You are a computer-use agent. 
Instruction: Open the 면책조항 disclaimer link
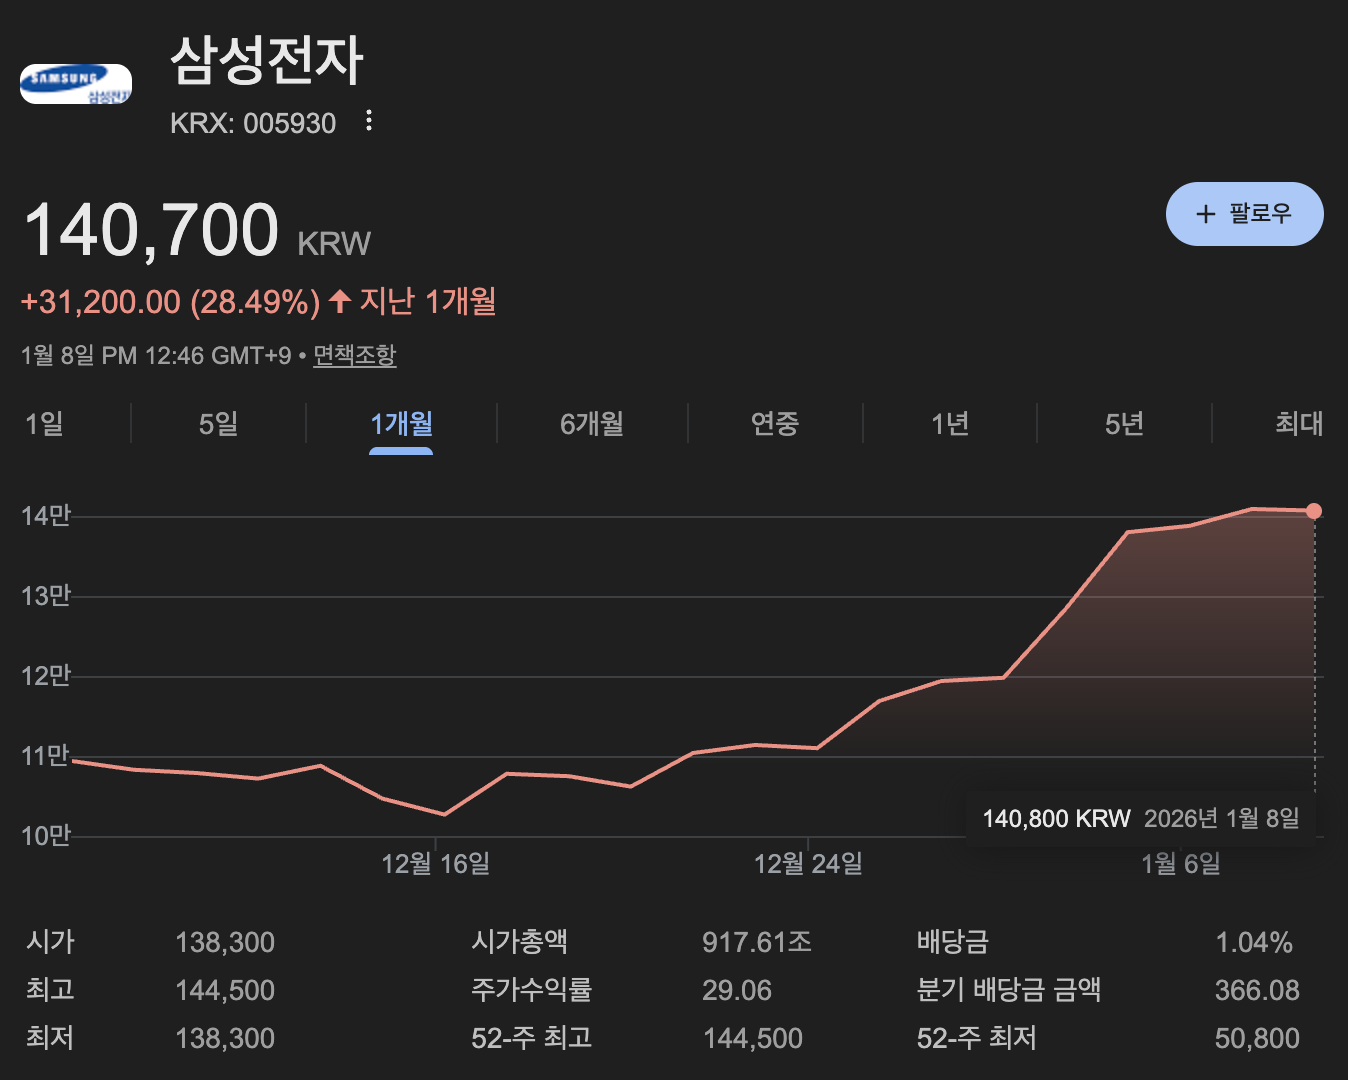click(355, 355)
